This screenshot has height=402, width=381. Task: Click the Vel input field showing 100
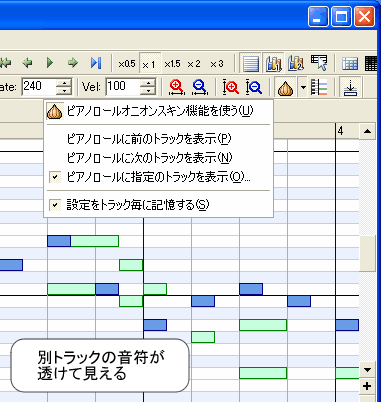(123, 87)
